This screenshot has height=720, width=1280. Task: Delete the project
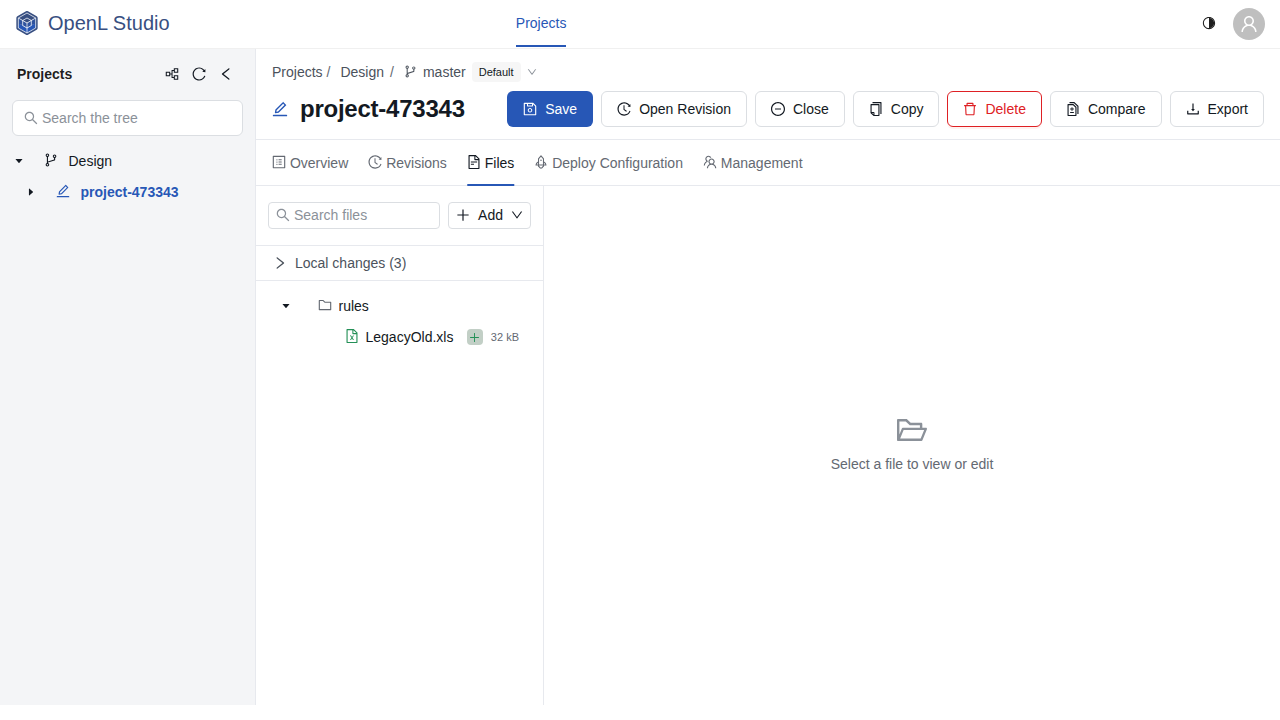point(994,109)
